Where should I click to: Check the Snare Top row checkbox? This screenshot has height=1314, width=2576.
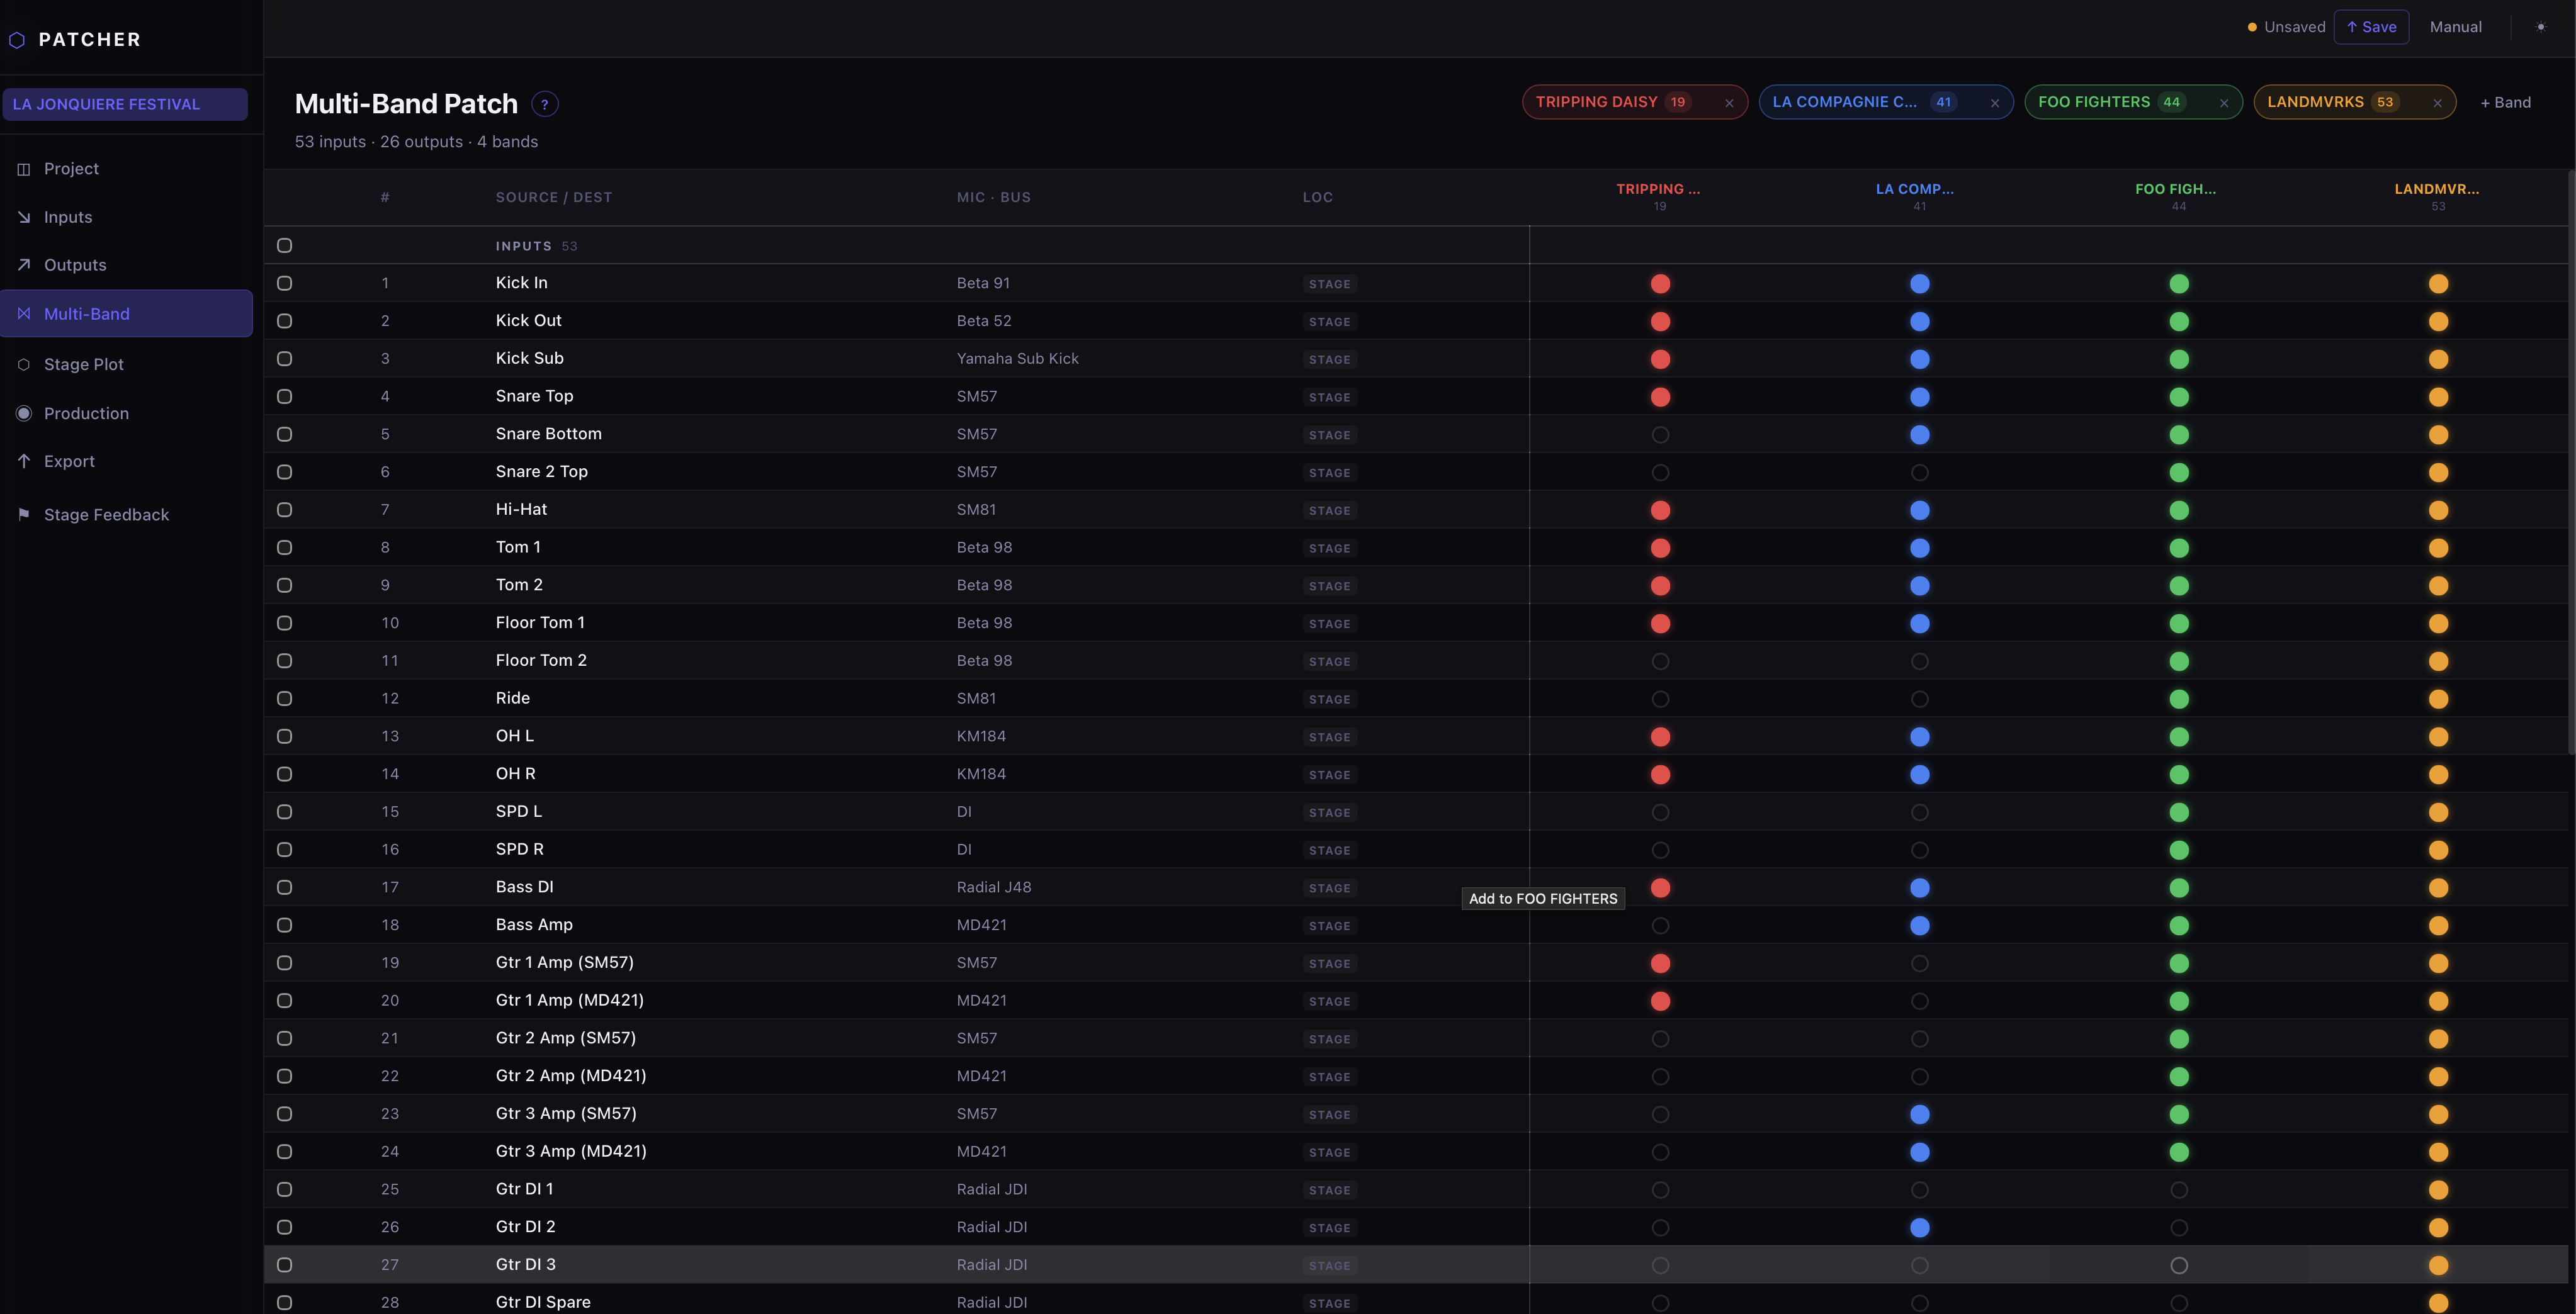284,397
